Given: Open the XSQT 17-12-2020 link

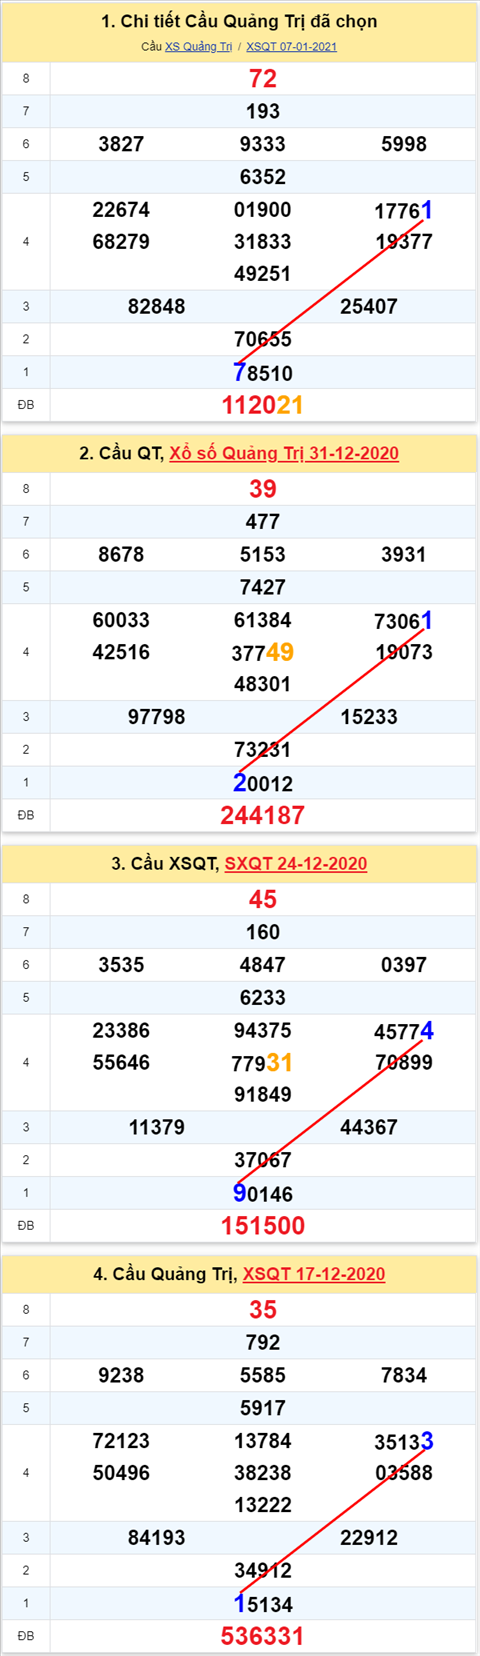Looking at the screenshot, I should click(314, 1273).
